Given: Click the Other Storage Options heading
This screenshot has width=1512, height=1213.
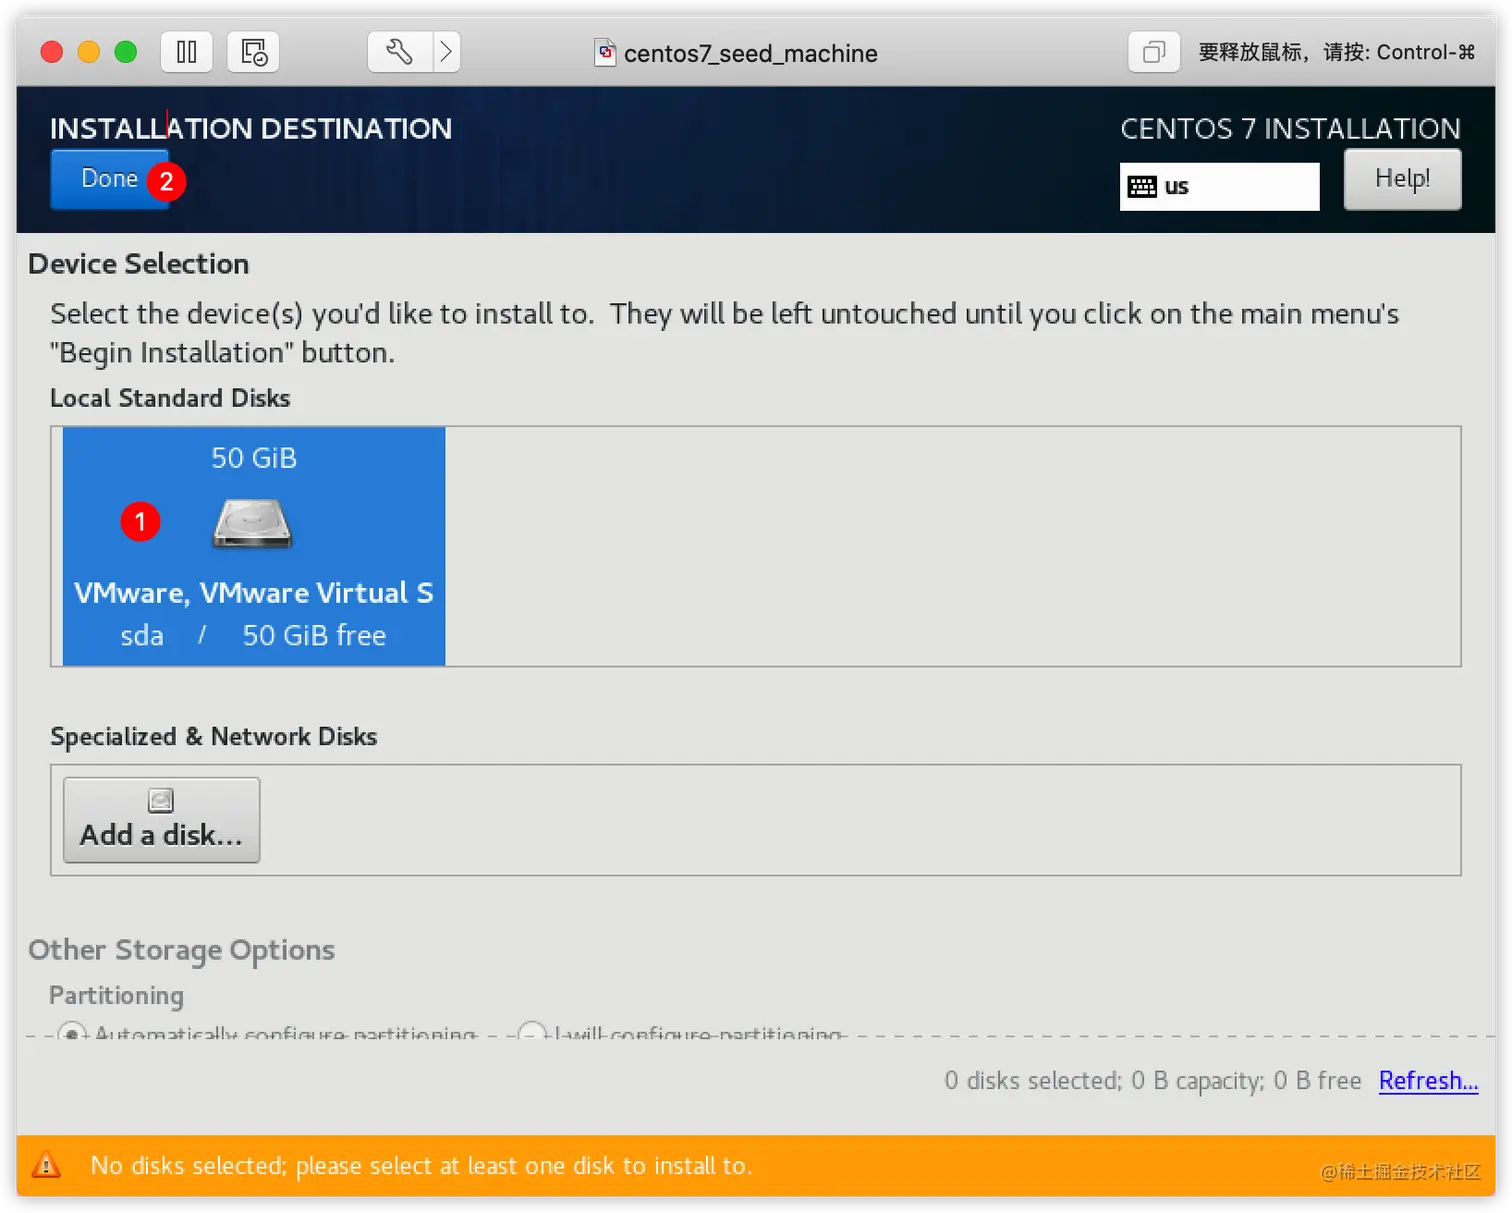Looking at the screenshot, I should click(x=181, y=950).
